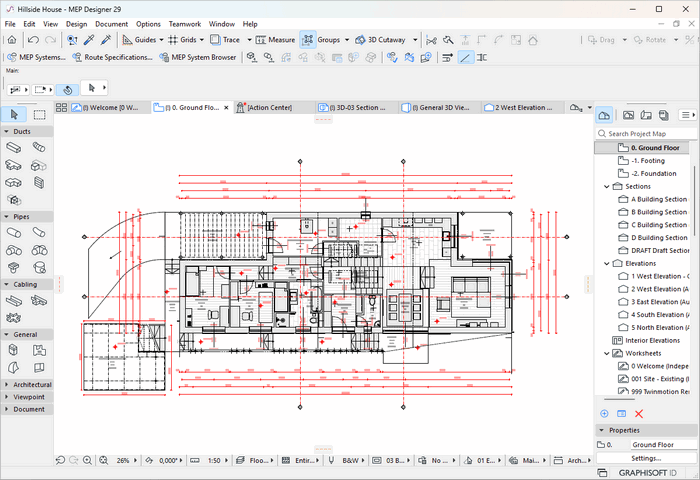The height and width of the screenshot is (480, 700).
Task: Collapse the Sections folder in Project Map
Action: click(x=607, y=186)
